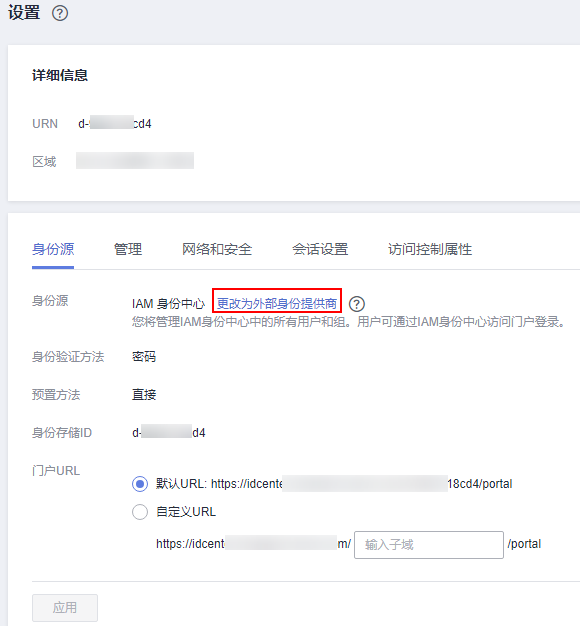Click the /portal suffix after the subdomain field

(524, 544)
